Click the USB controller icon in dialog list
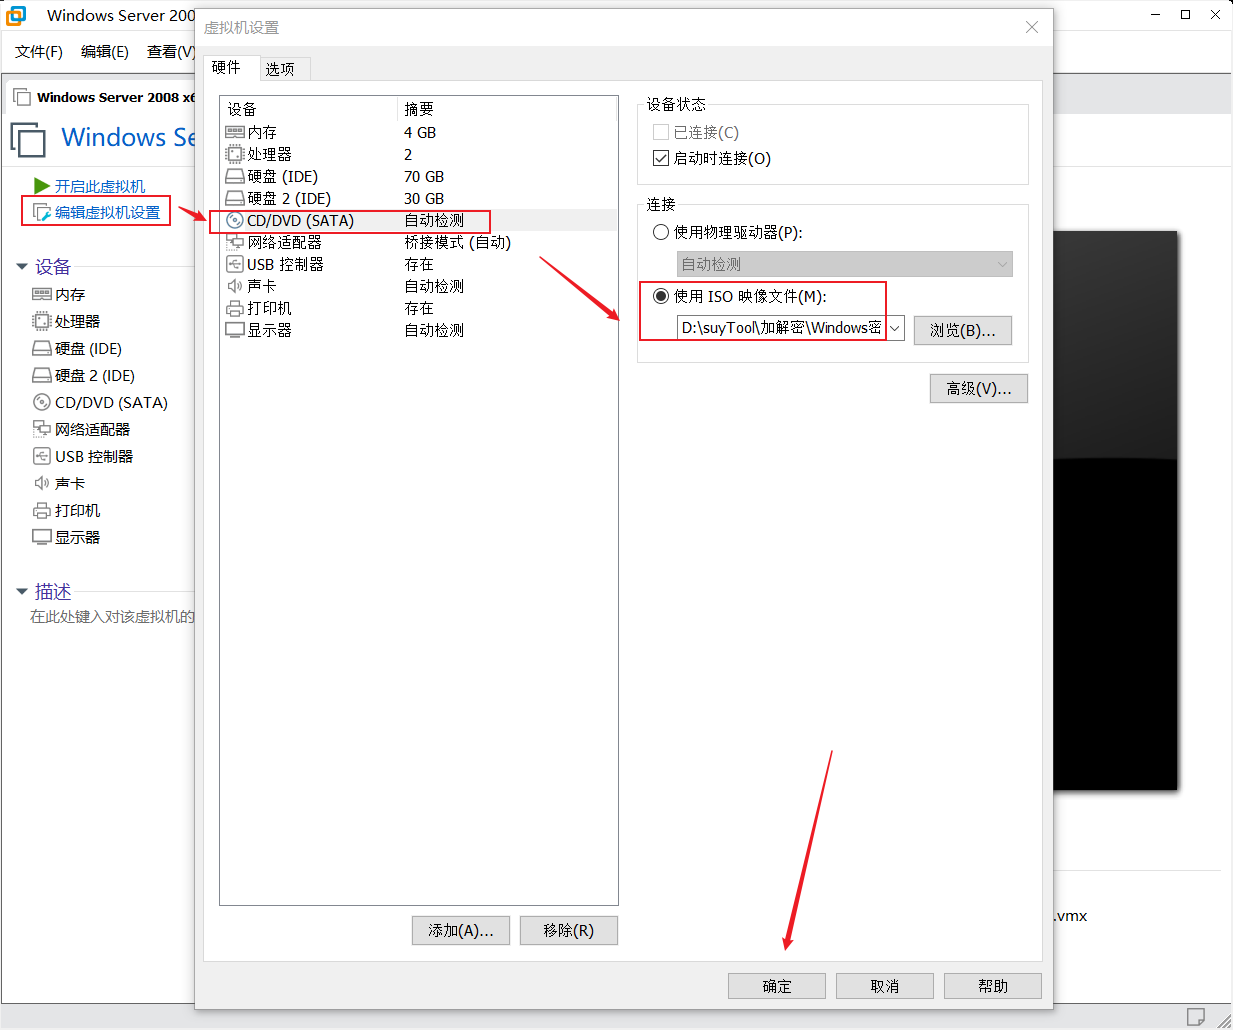Image resolution: width=1233 pixels, height=1030 pixels. click(235, 264)
